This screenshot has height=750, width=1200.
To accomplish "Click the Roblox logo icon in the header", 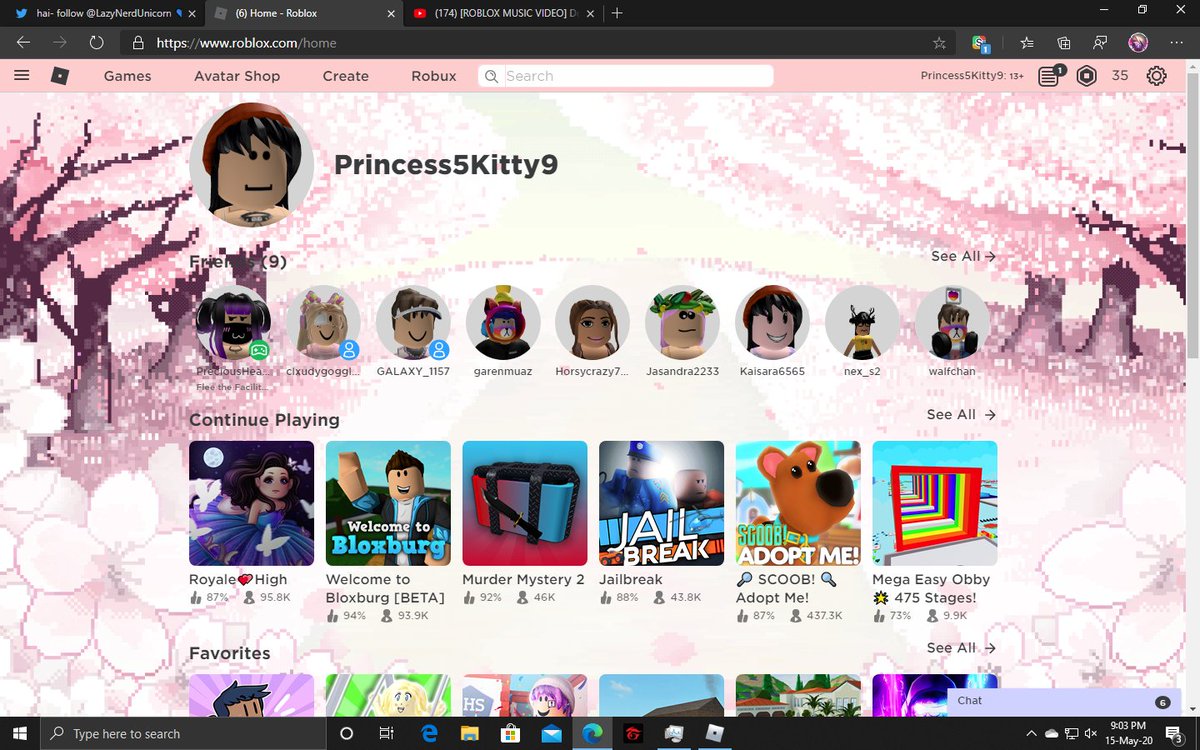I will click(x=60, y=76).
